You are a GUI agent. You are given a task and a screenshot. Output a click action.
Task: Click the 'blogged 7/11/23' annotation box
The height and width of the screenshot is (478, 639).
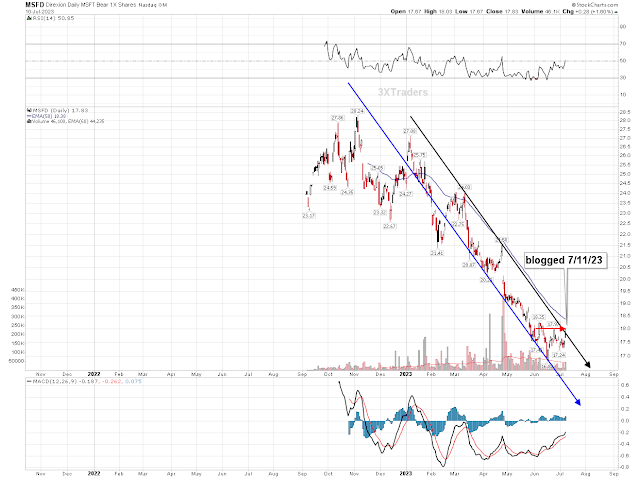[564, 260]
